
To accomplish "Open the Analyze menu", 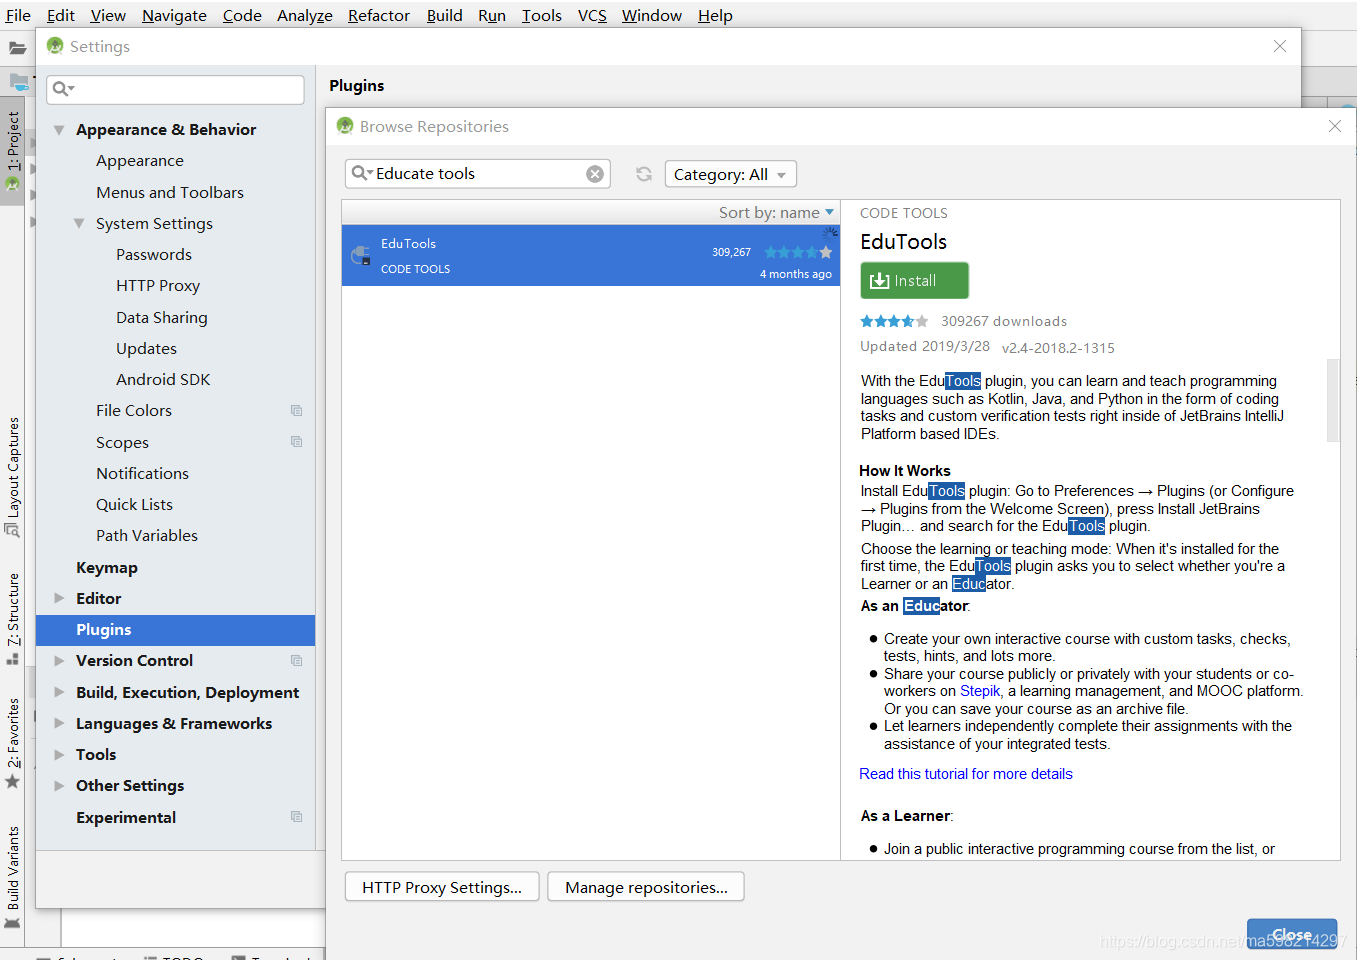I will point(305,15).
